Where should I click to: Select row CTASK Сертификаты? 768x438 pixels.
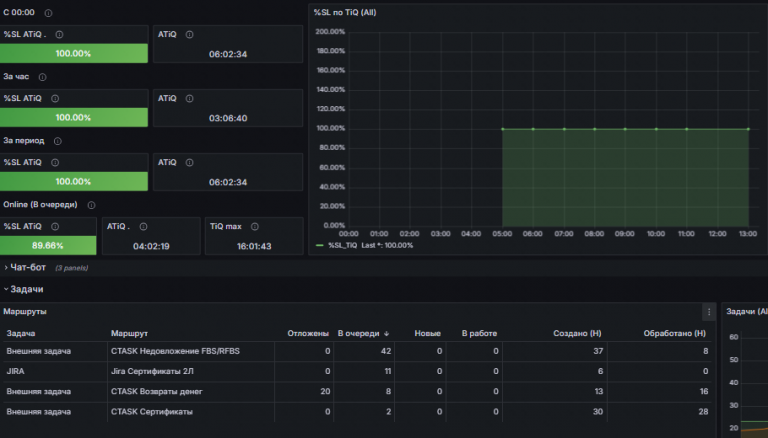coord(358,412)
